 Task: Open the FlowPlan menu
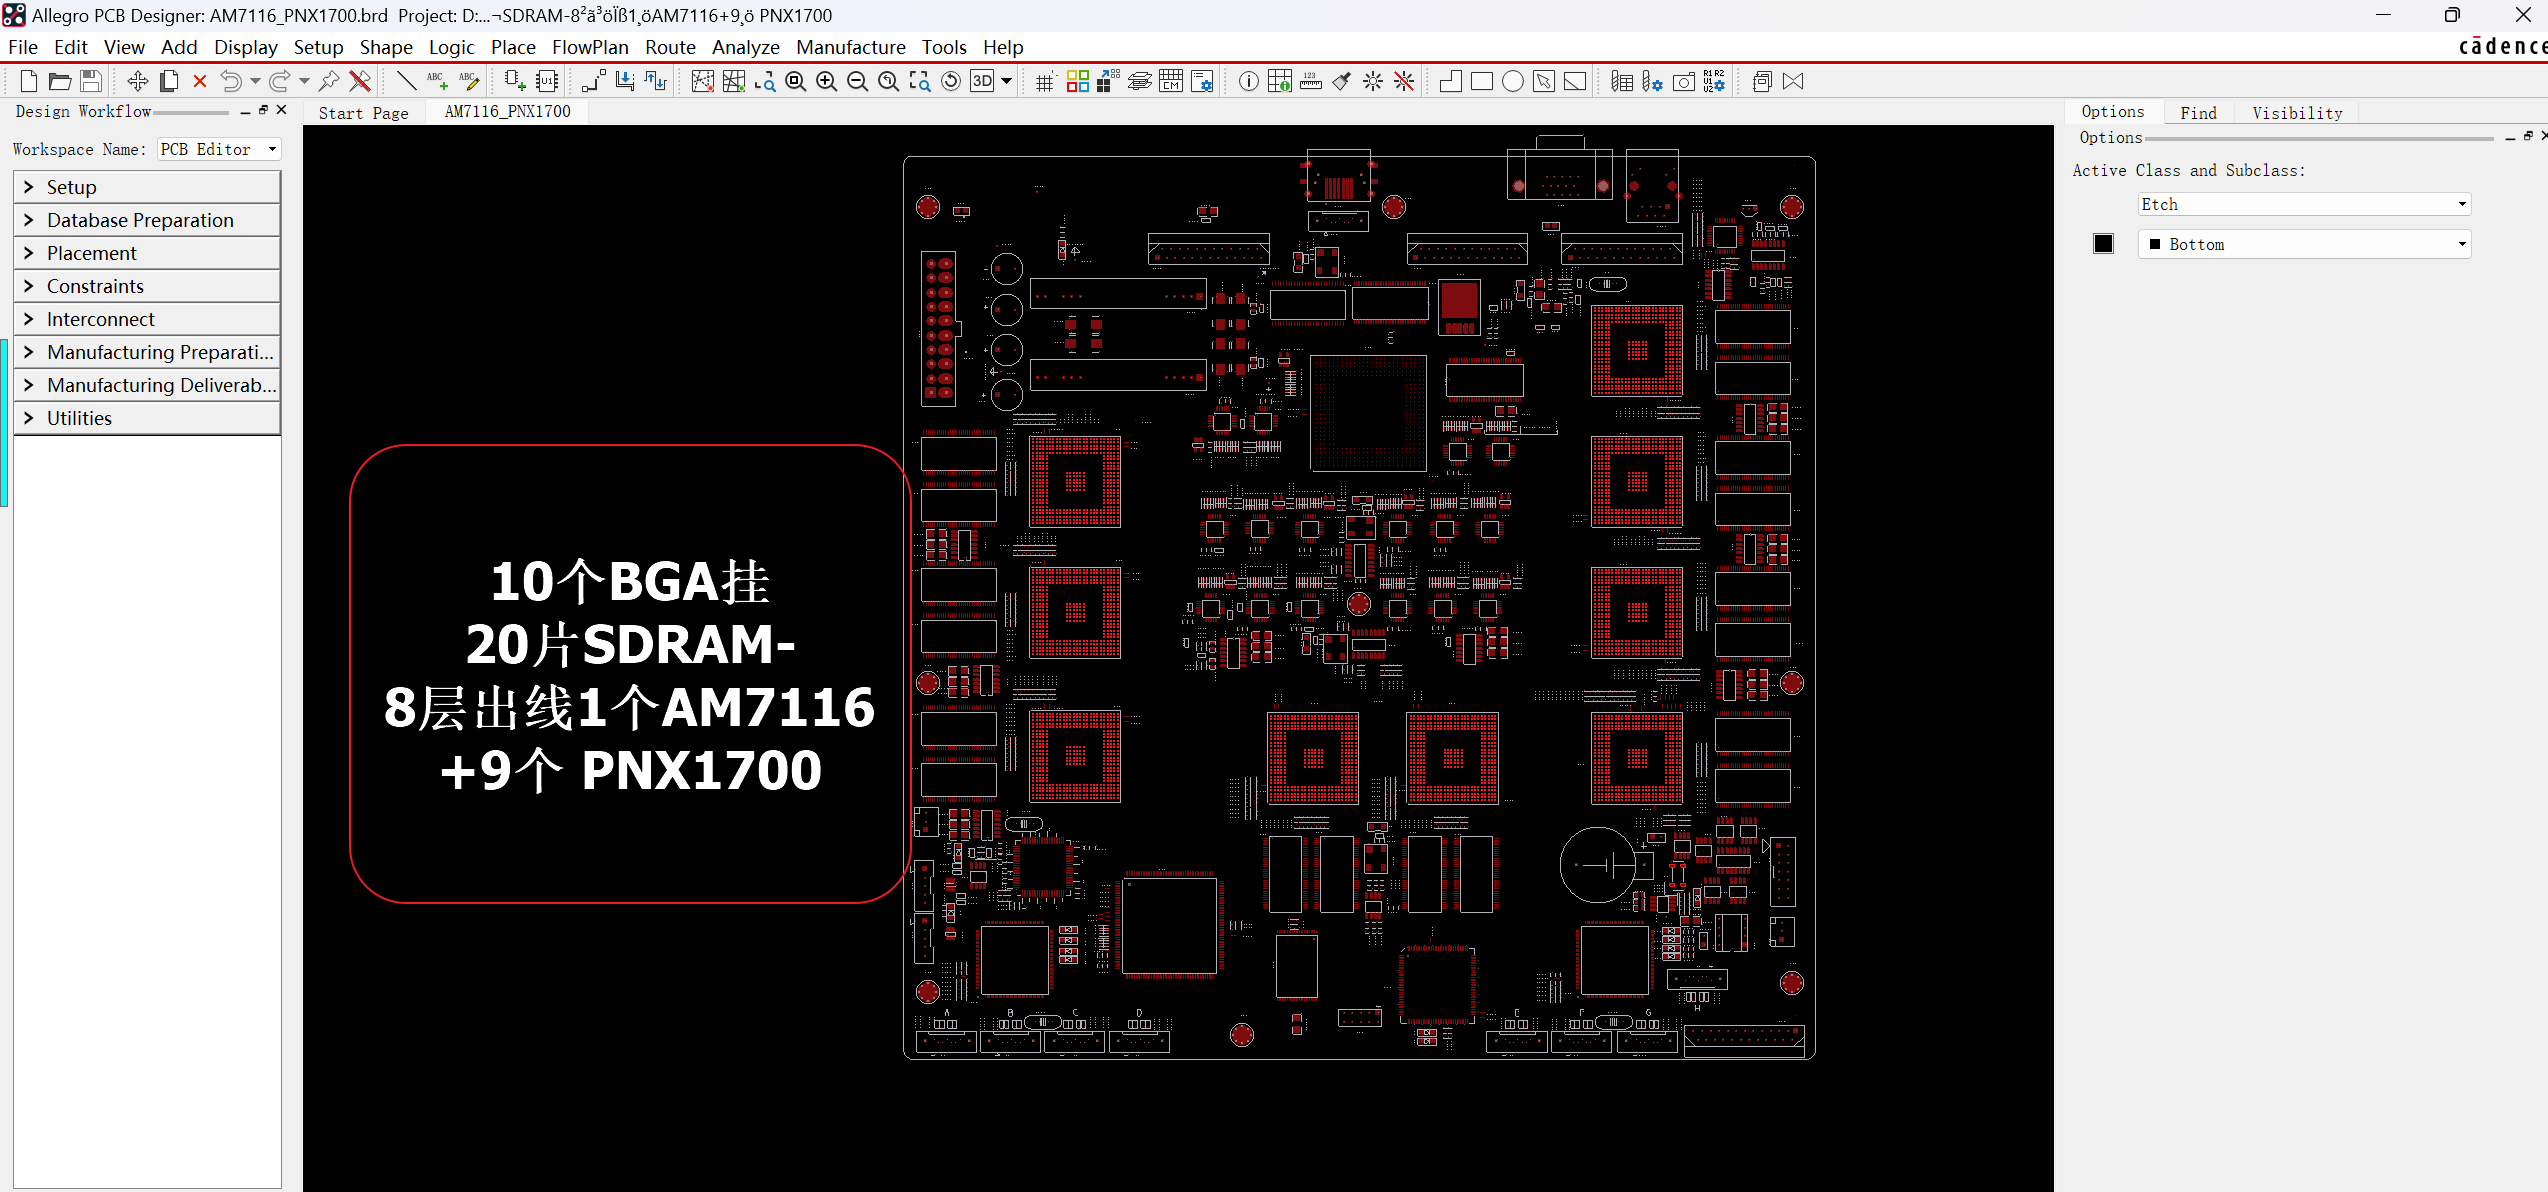(x=590, y=47)
